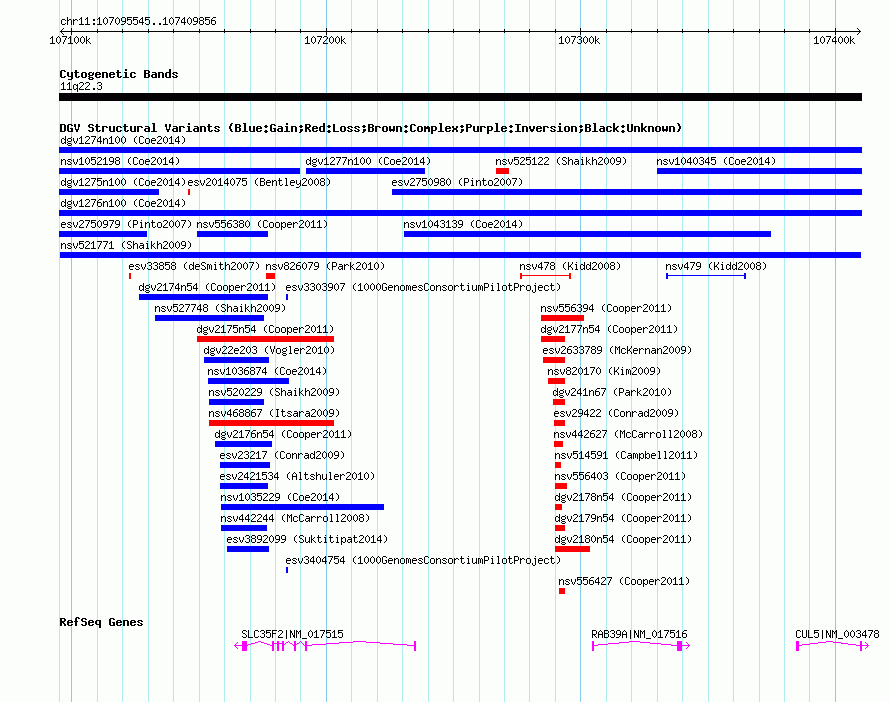Open the nsv442244 (McCarroll2008) variant label

click(295, 518)
